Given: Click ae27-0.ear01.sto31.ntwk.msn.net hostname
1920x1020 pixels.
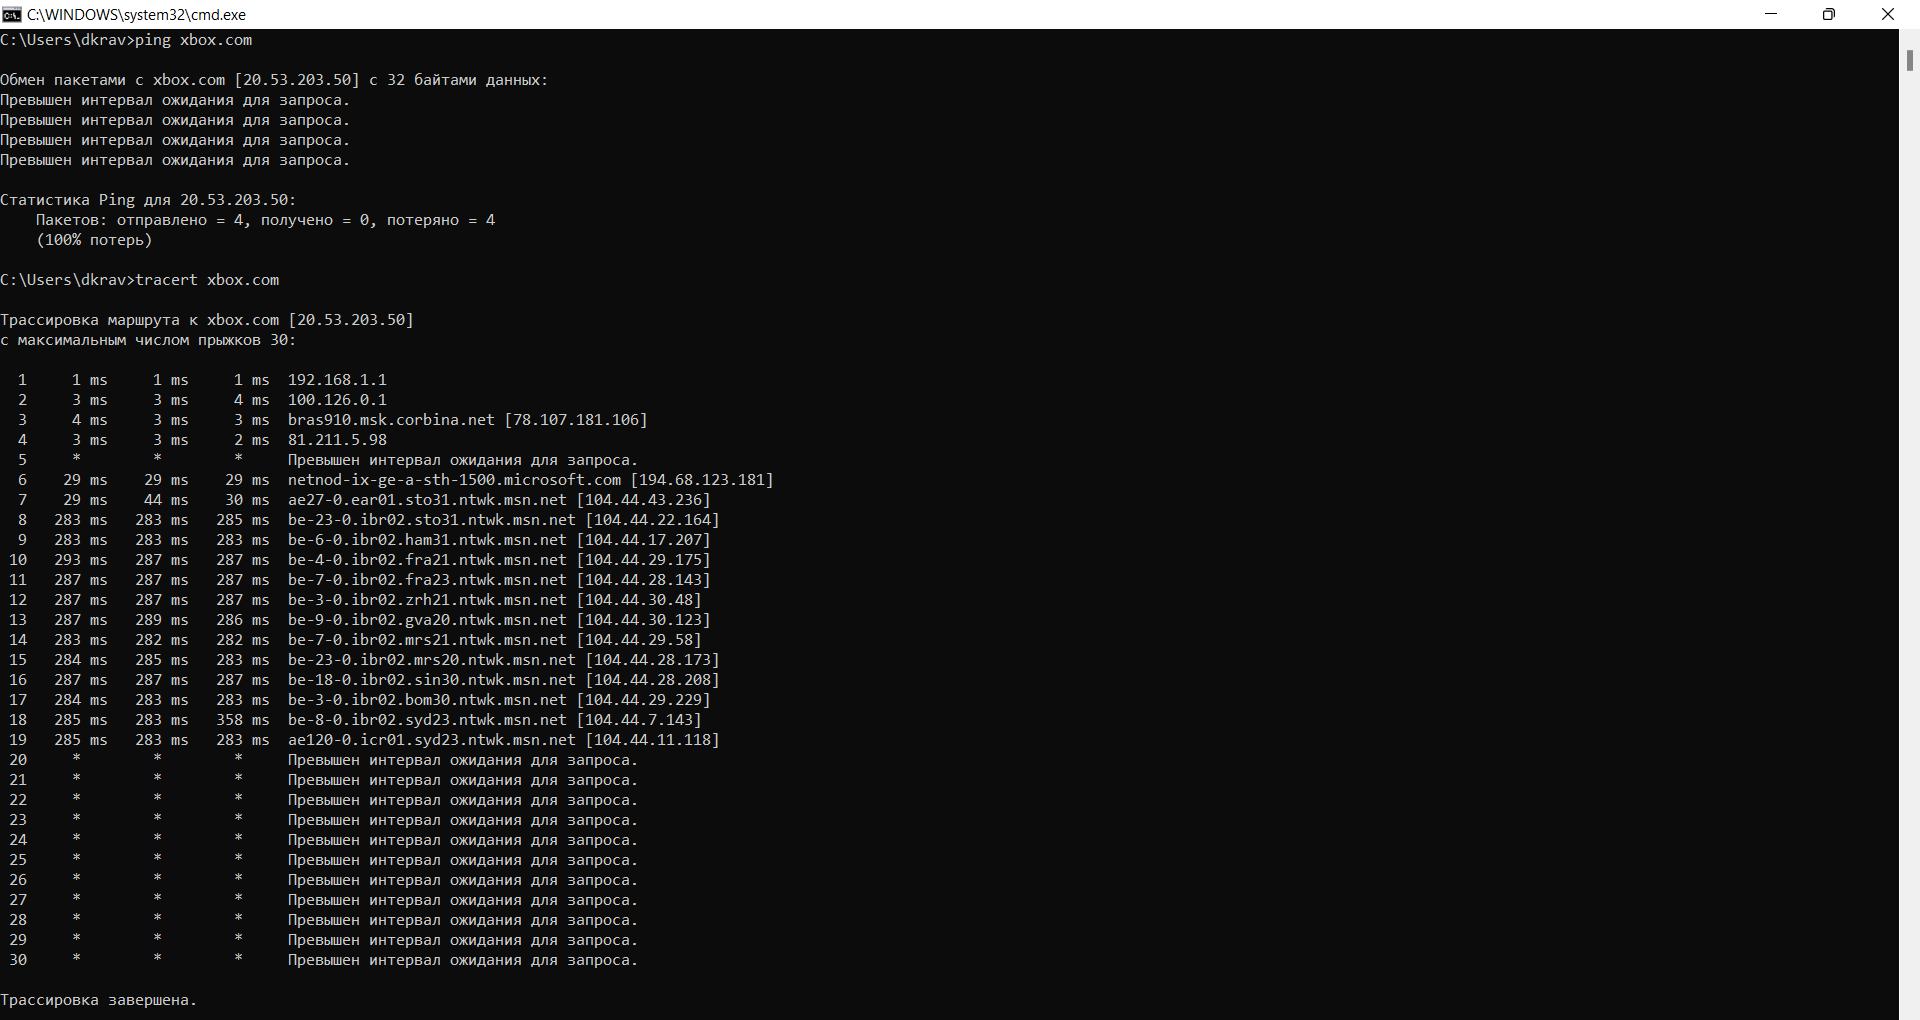Looking at the screenshot, I should [427, 500].
